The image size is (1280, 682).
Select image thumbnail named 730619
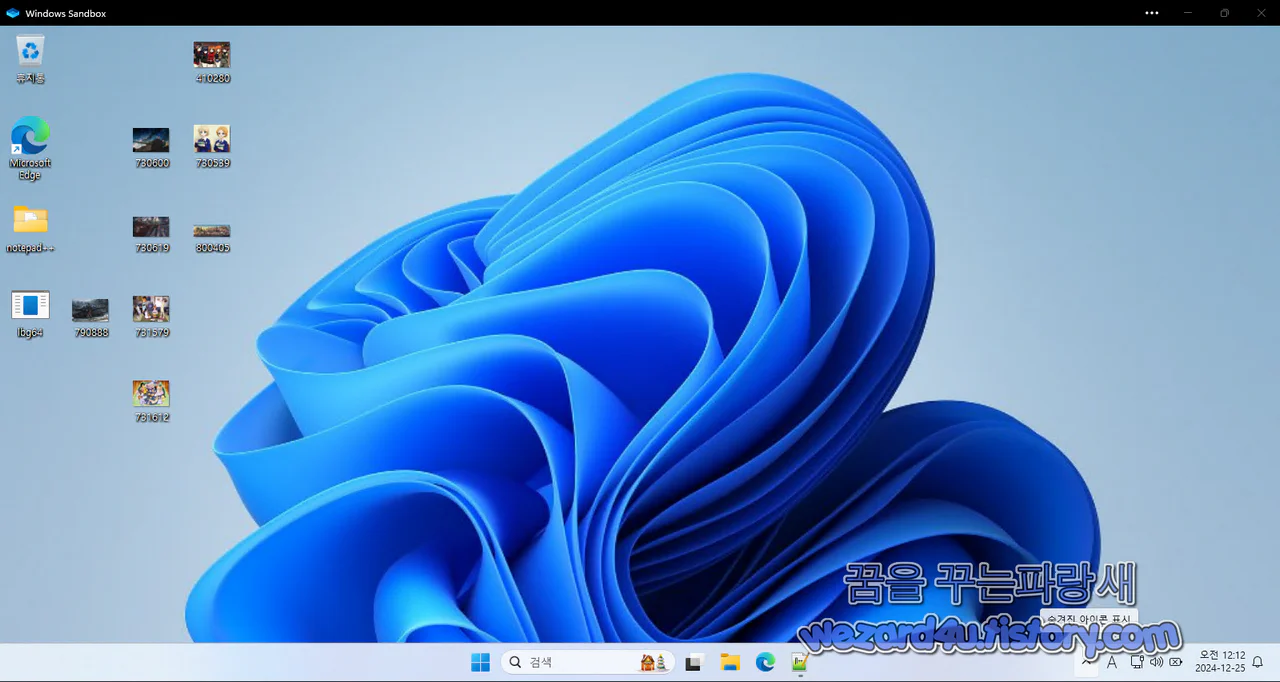(151, 233)
